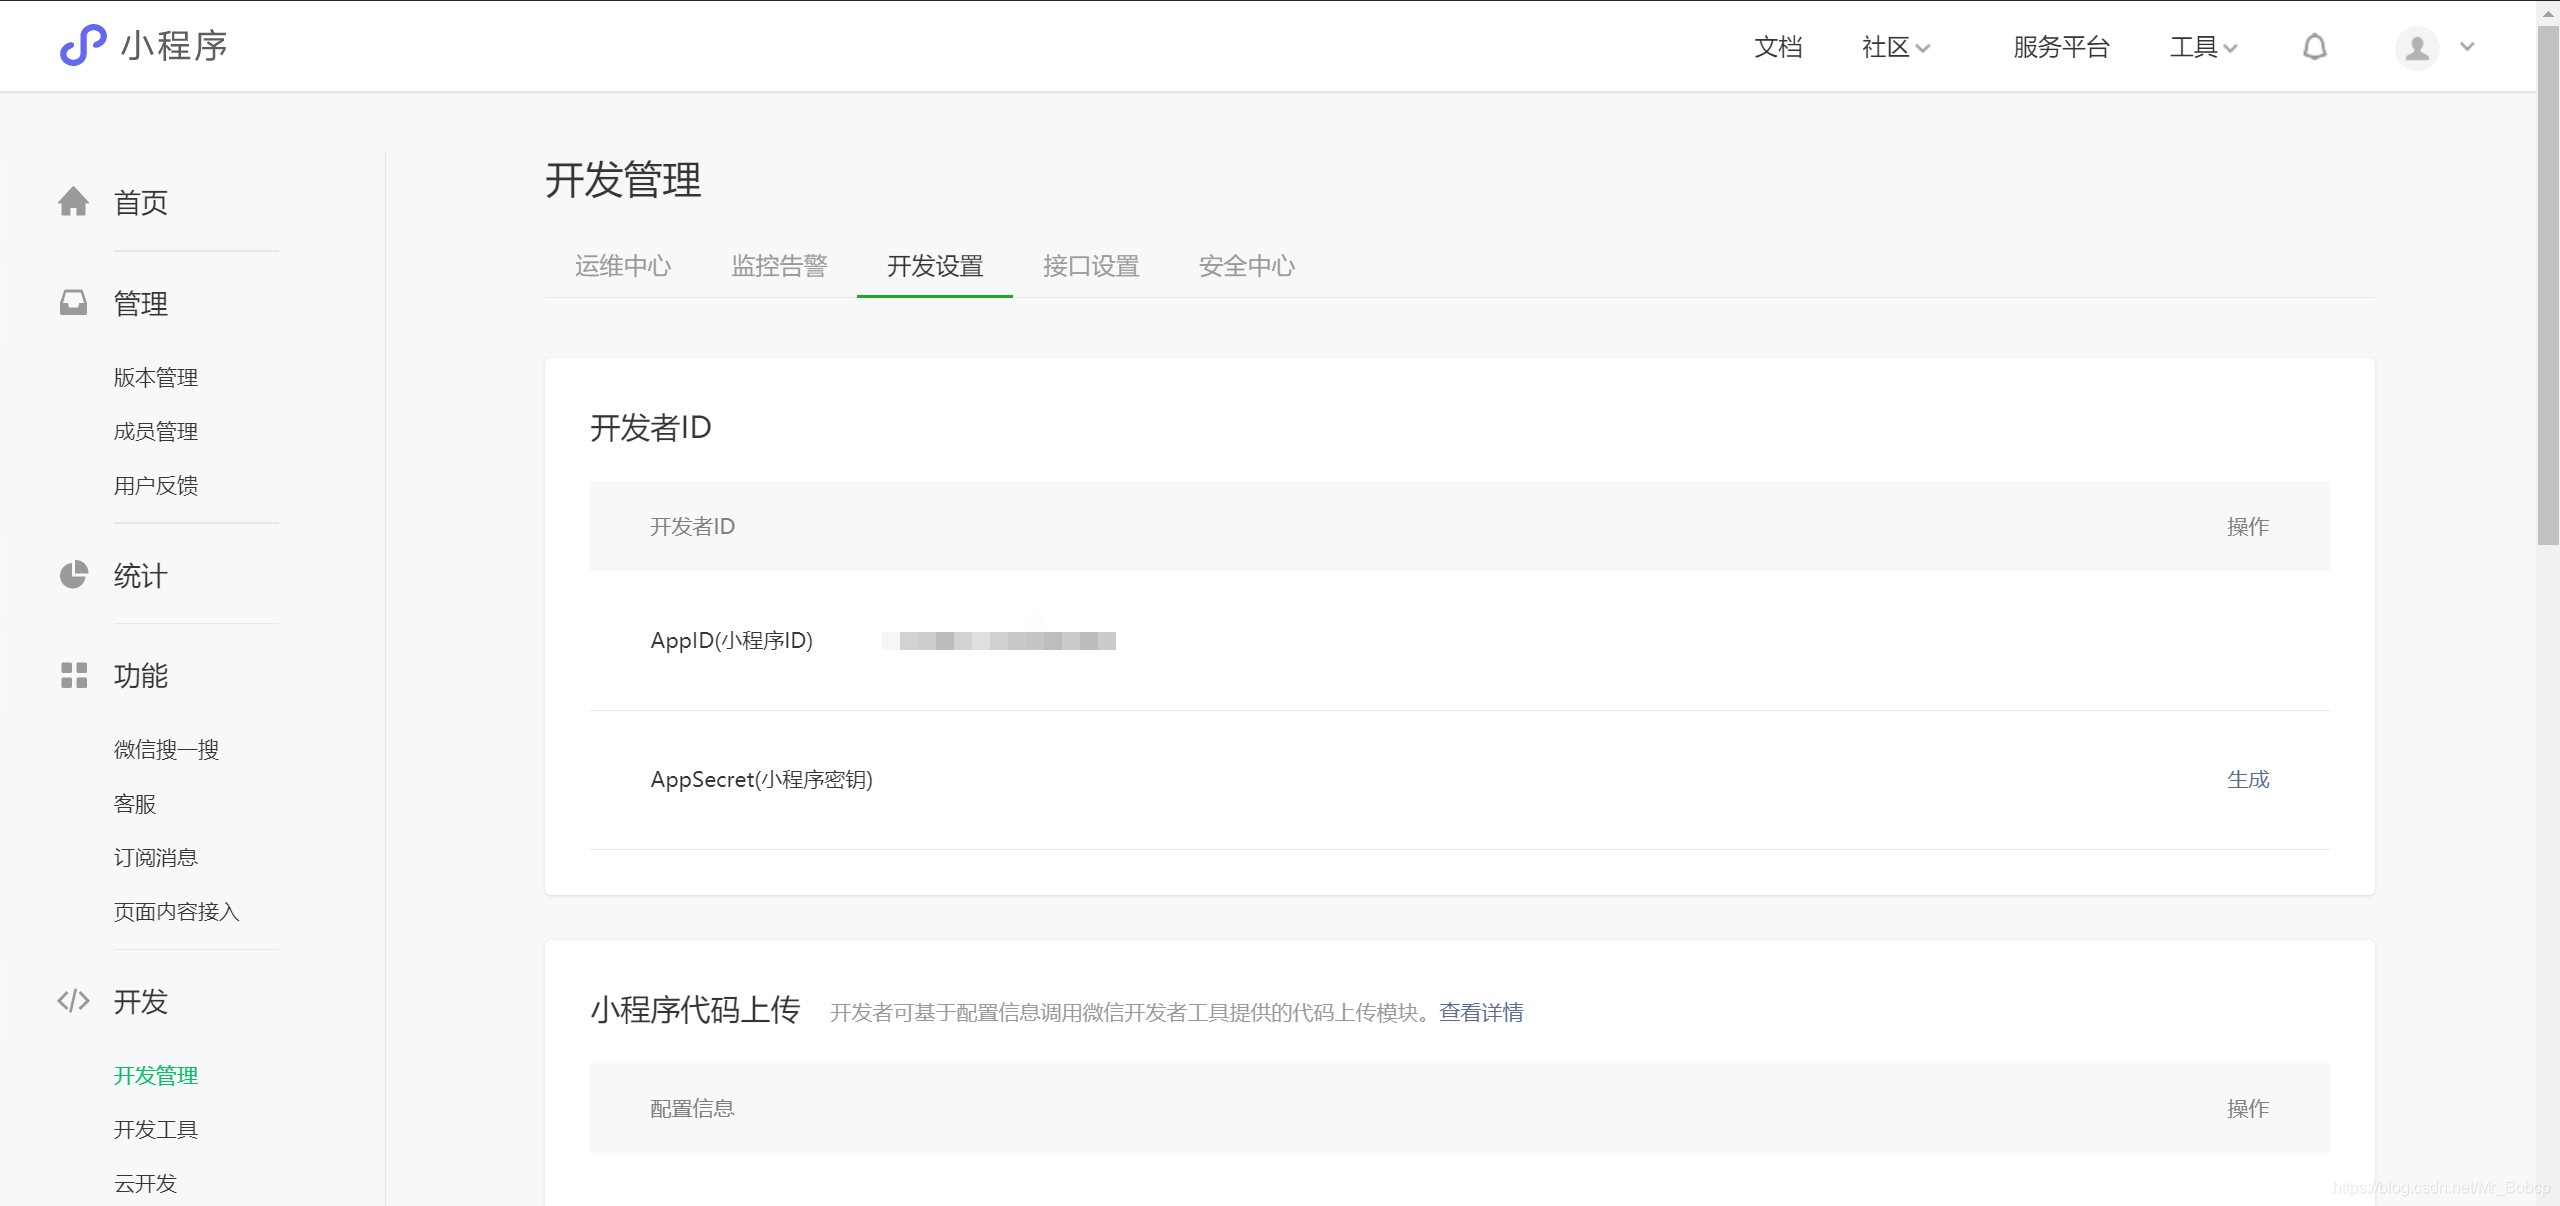Expand the 社区 dropdown menu

[x=1895, y=47]
